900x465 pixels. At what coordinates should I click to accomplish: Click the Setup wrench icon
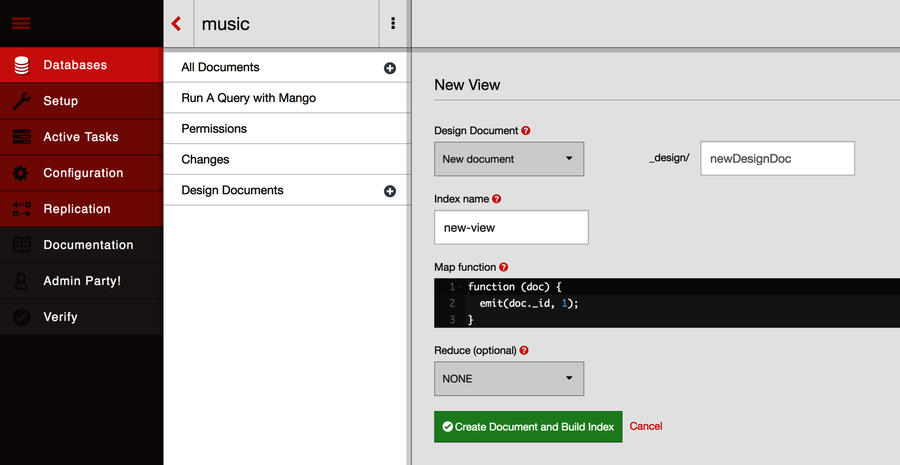[x=22, y=101]
